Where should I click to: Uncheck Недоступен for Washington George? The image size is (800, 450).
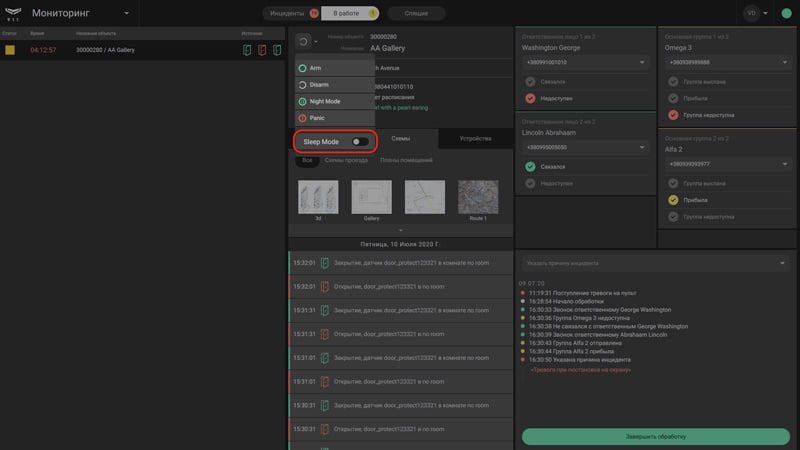pos(530,98)
